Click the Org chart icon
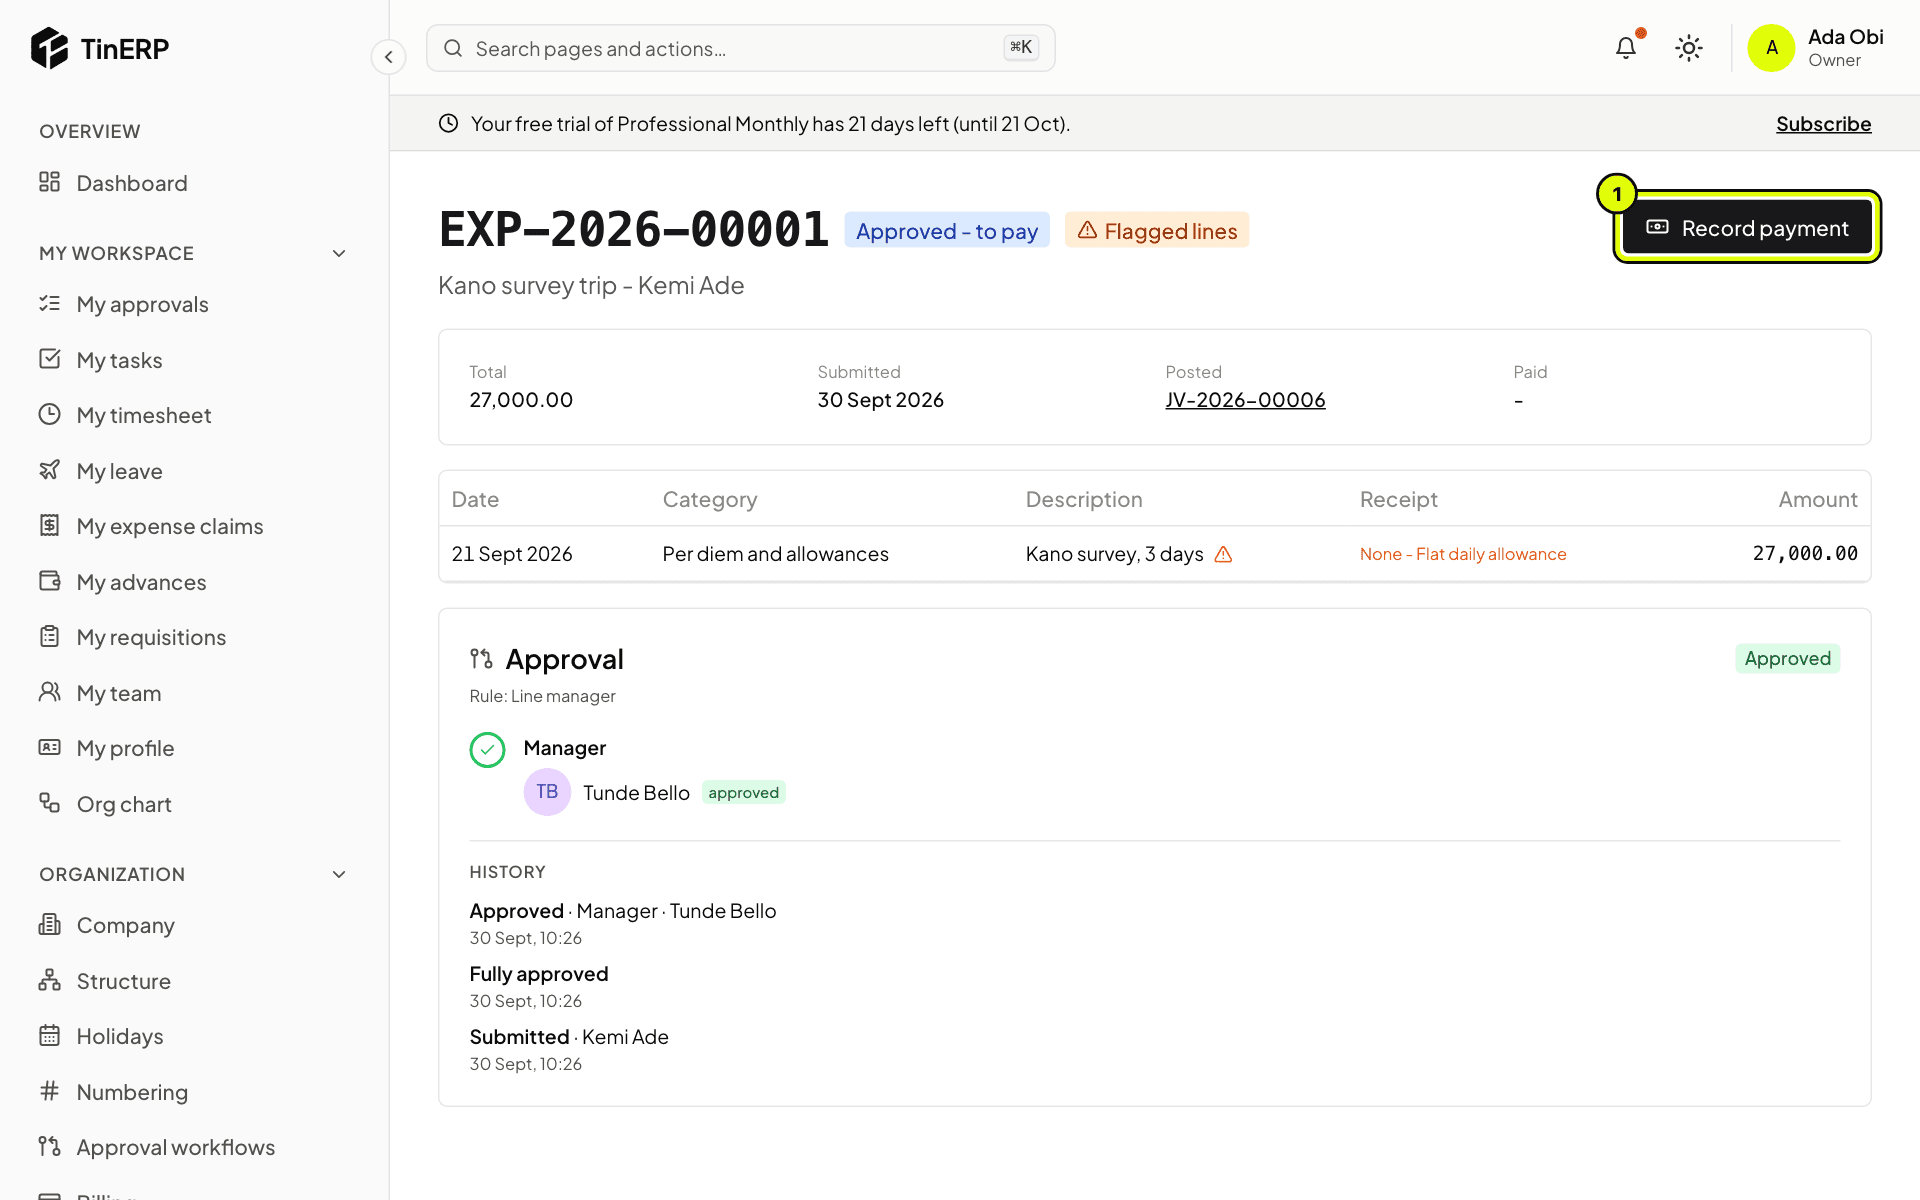 49,803
